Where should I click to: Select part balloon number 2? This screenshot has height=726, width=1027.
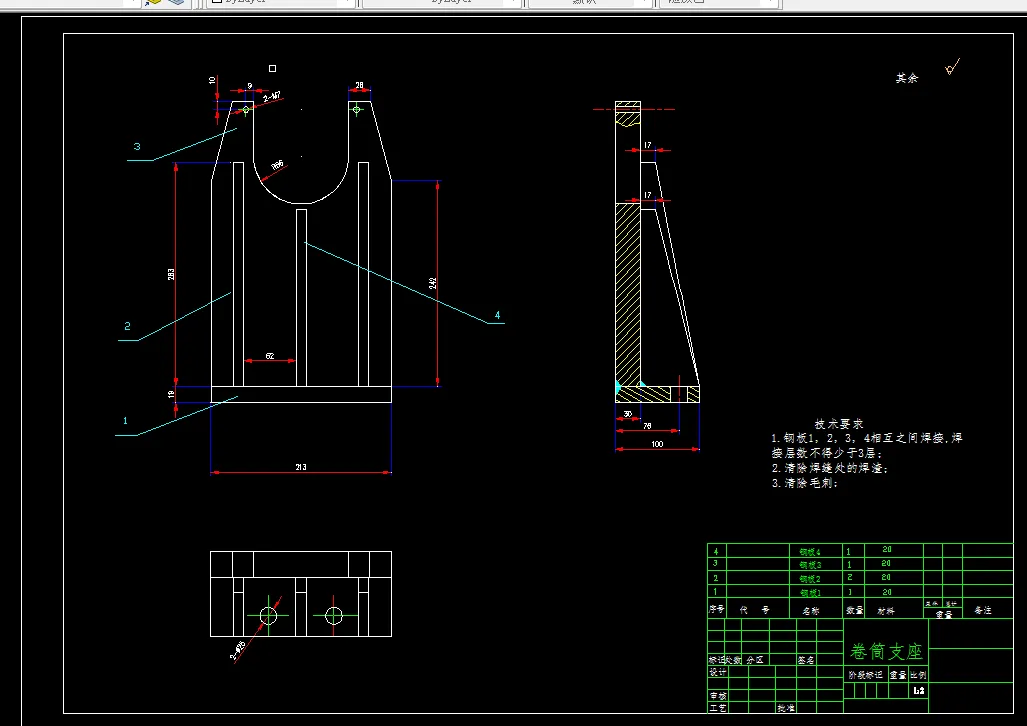coord(127,326)
